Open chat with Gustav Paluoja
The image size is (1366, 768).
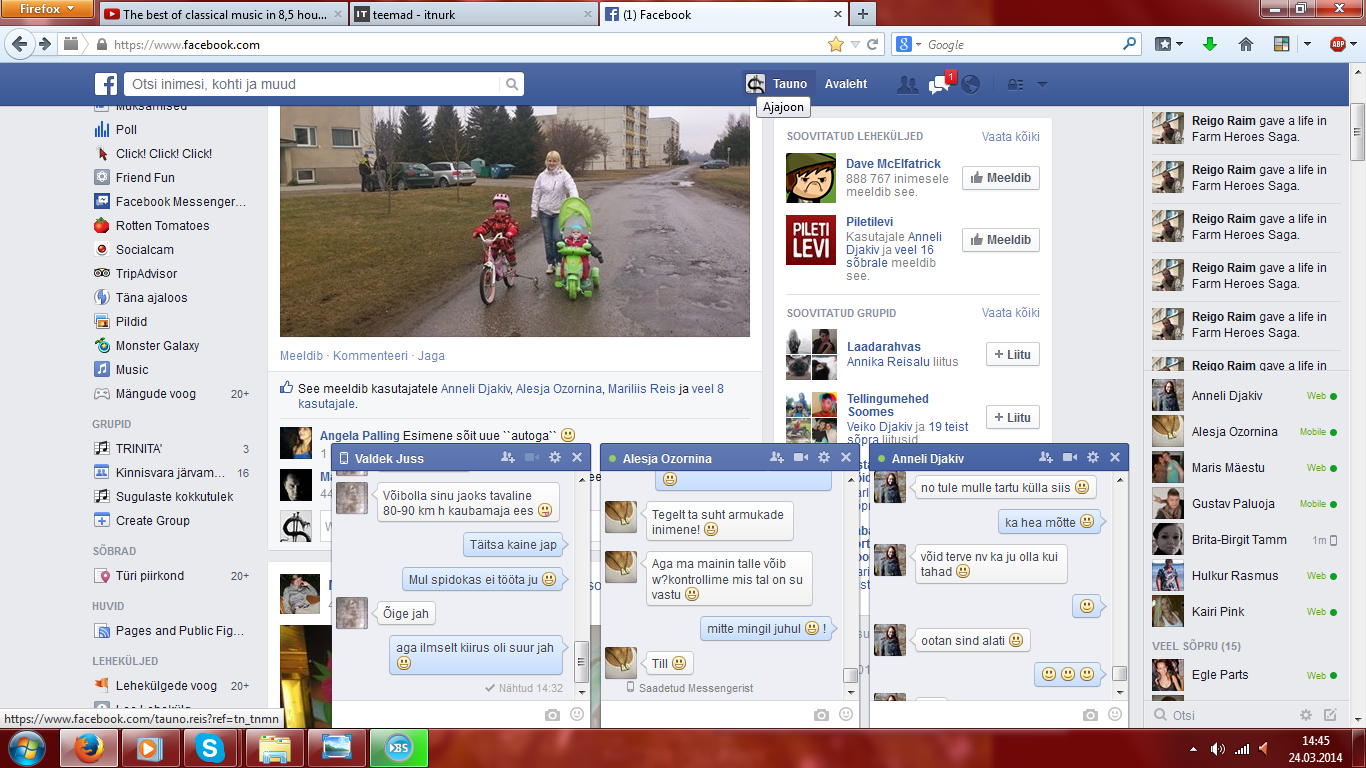coord(1245,504)
